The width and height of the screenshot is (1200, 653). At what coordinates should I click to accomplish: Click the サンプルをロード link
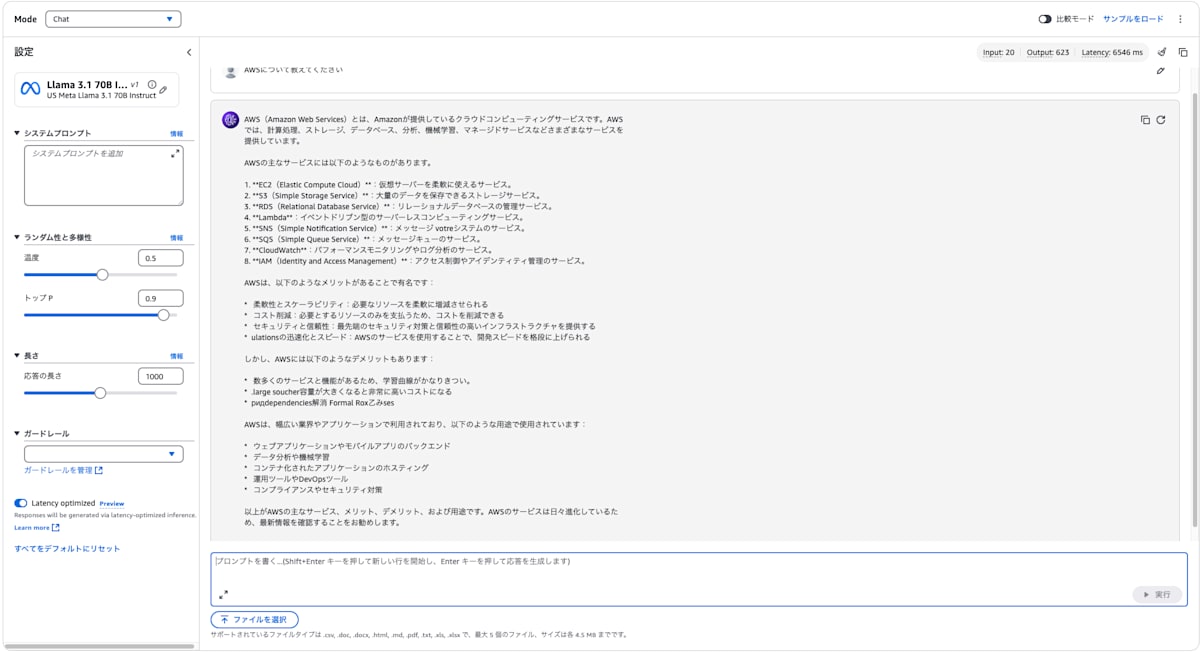1133,19
